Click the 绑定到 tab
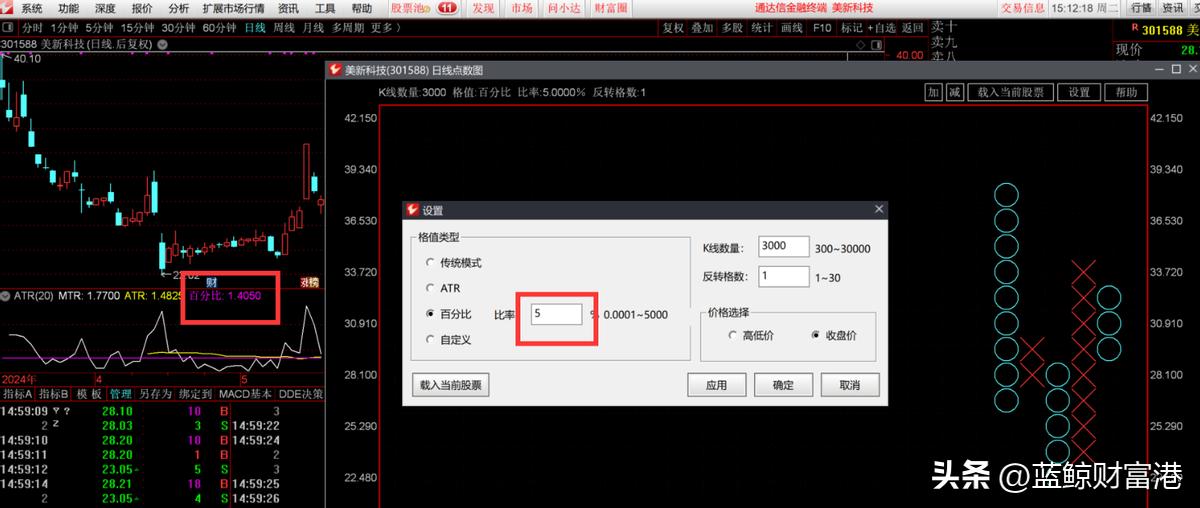 (x=194, y=394)
